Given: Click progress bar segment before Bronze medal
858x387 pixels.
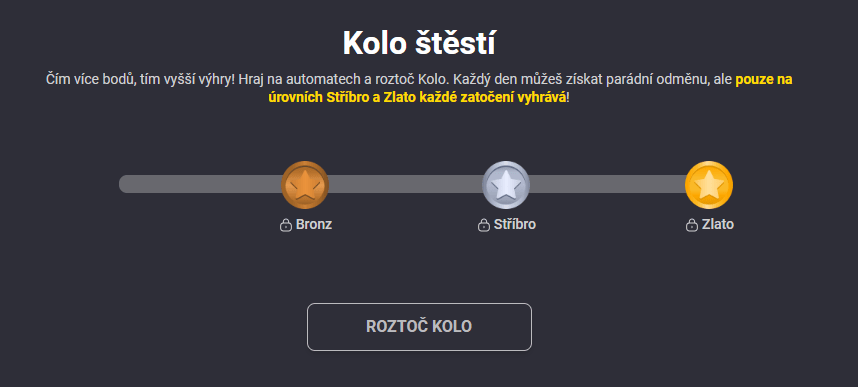Looking at the screenshot, I should coord(200,184).
